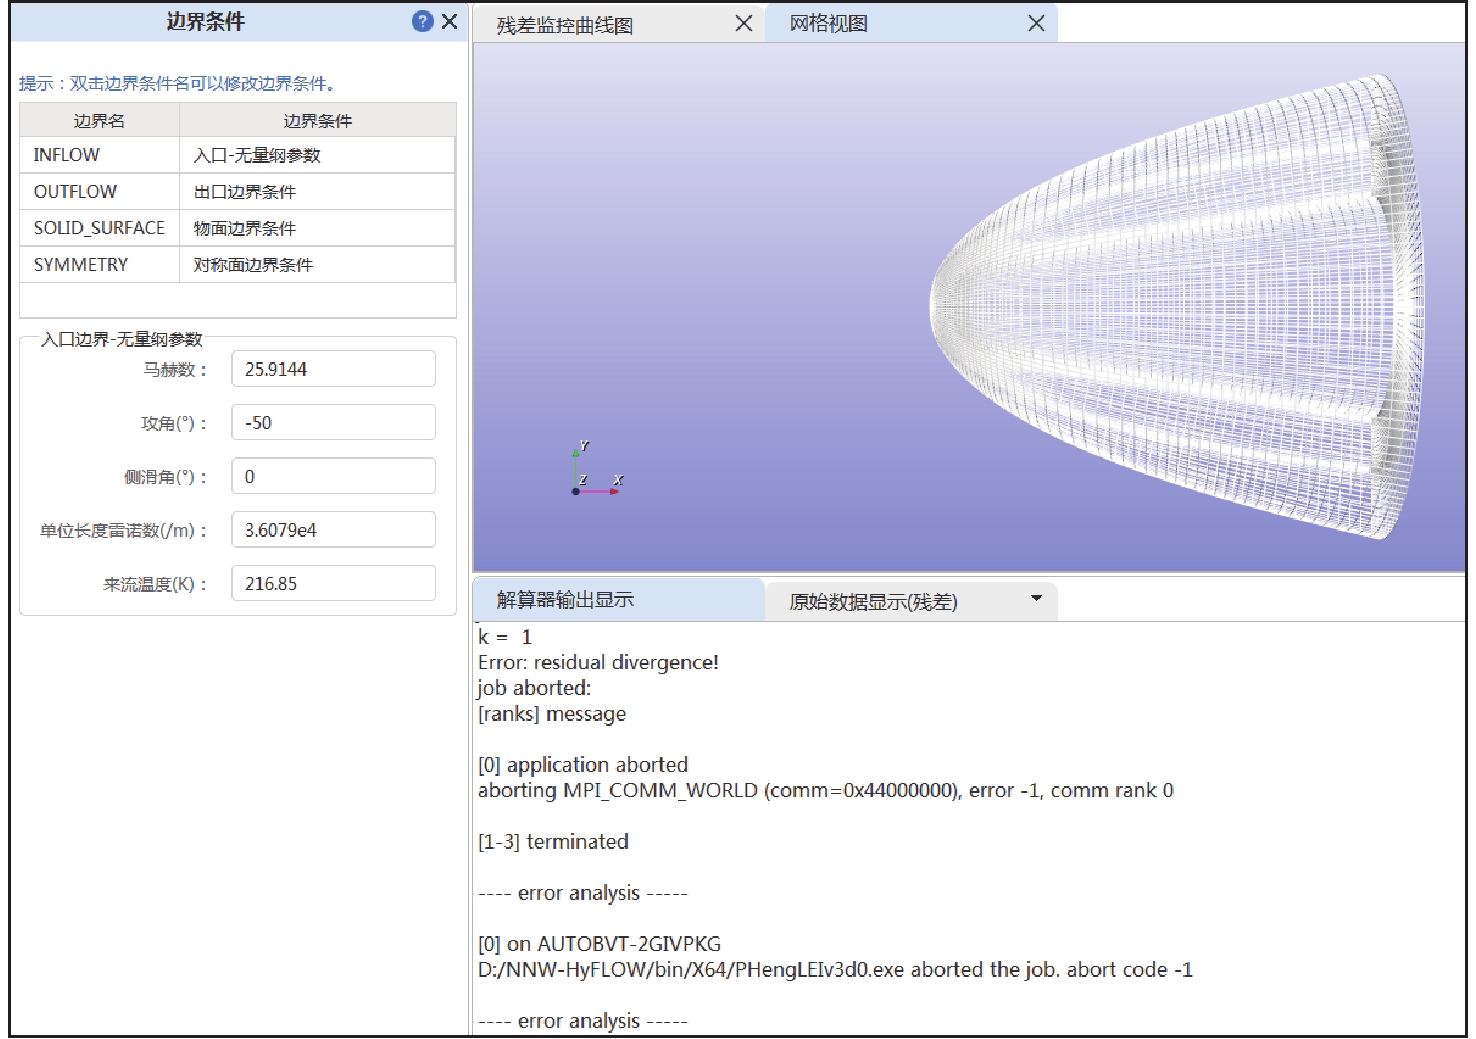Switch to the 网格视图 tab
This screenshot has width=1476, height=1039.
click(828, 24)
